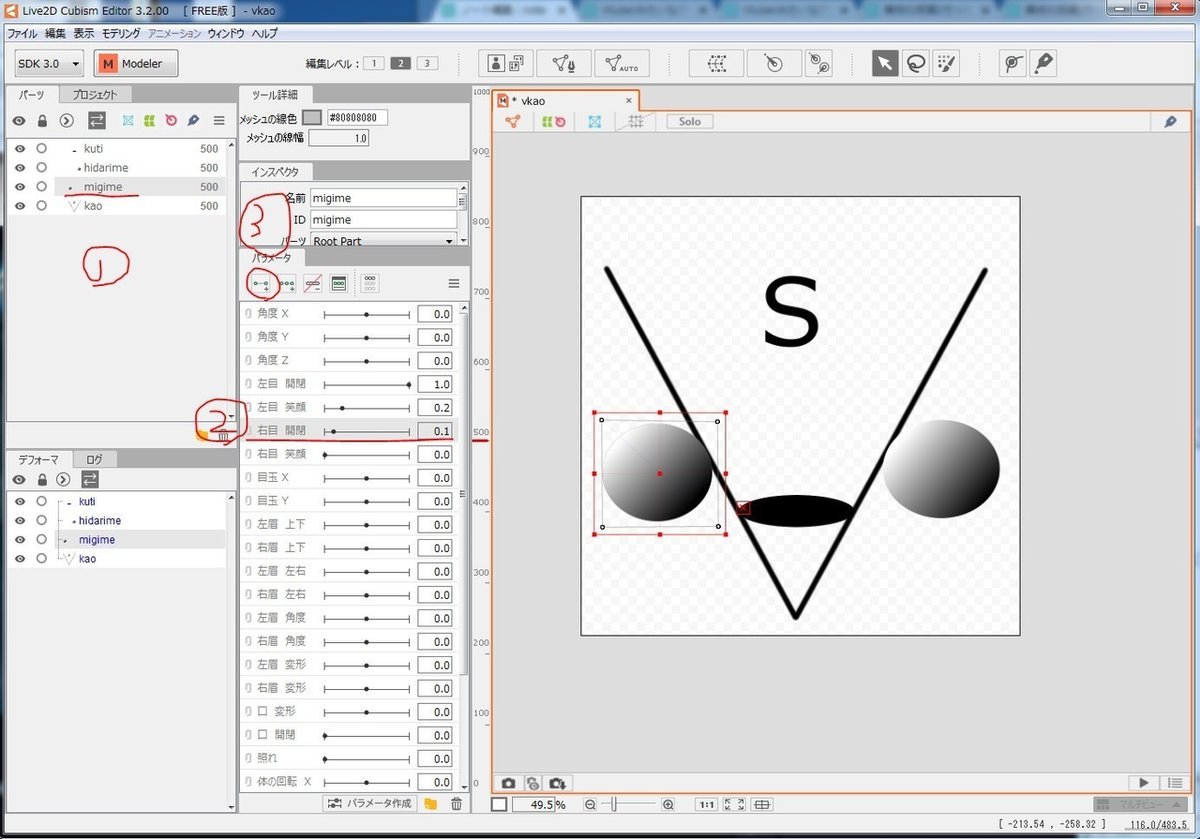Click the 右目 開閉 parameter slider

pos(367,431)
